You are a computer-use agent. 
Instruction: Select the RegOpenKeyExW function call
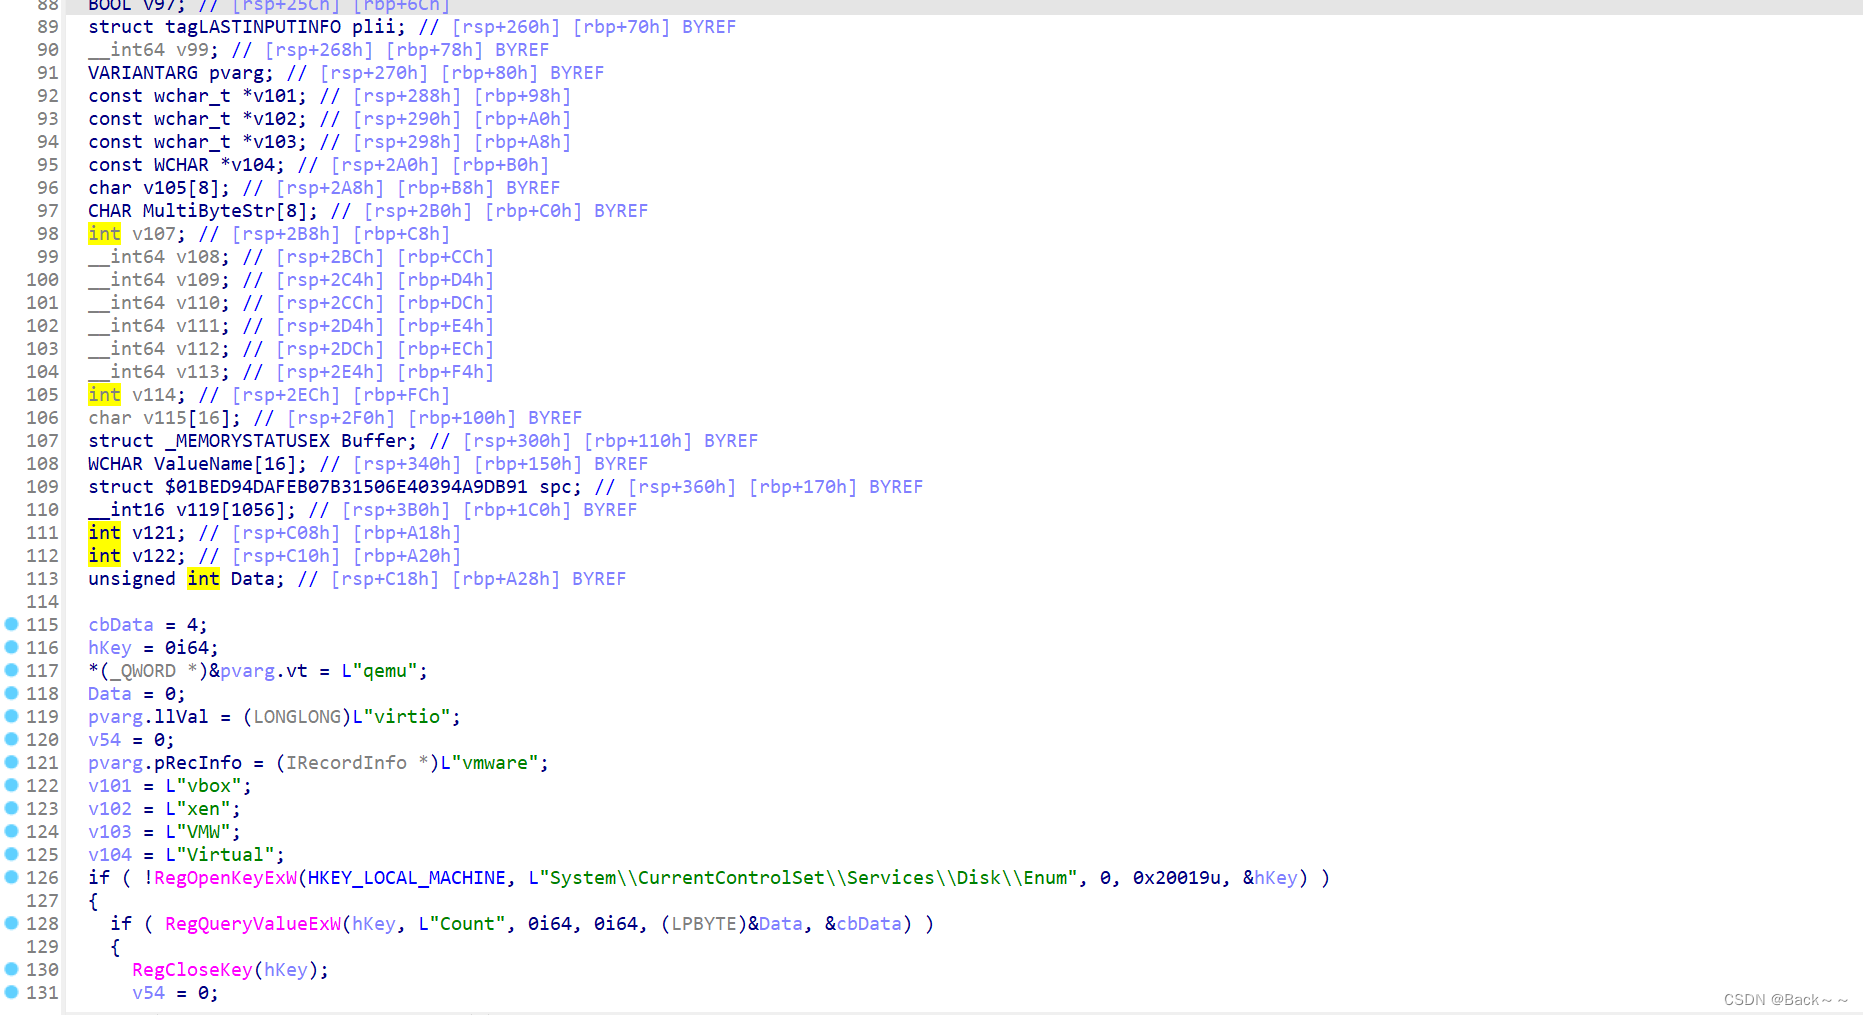[225, 878]
